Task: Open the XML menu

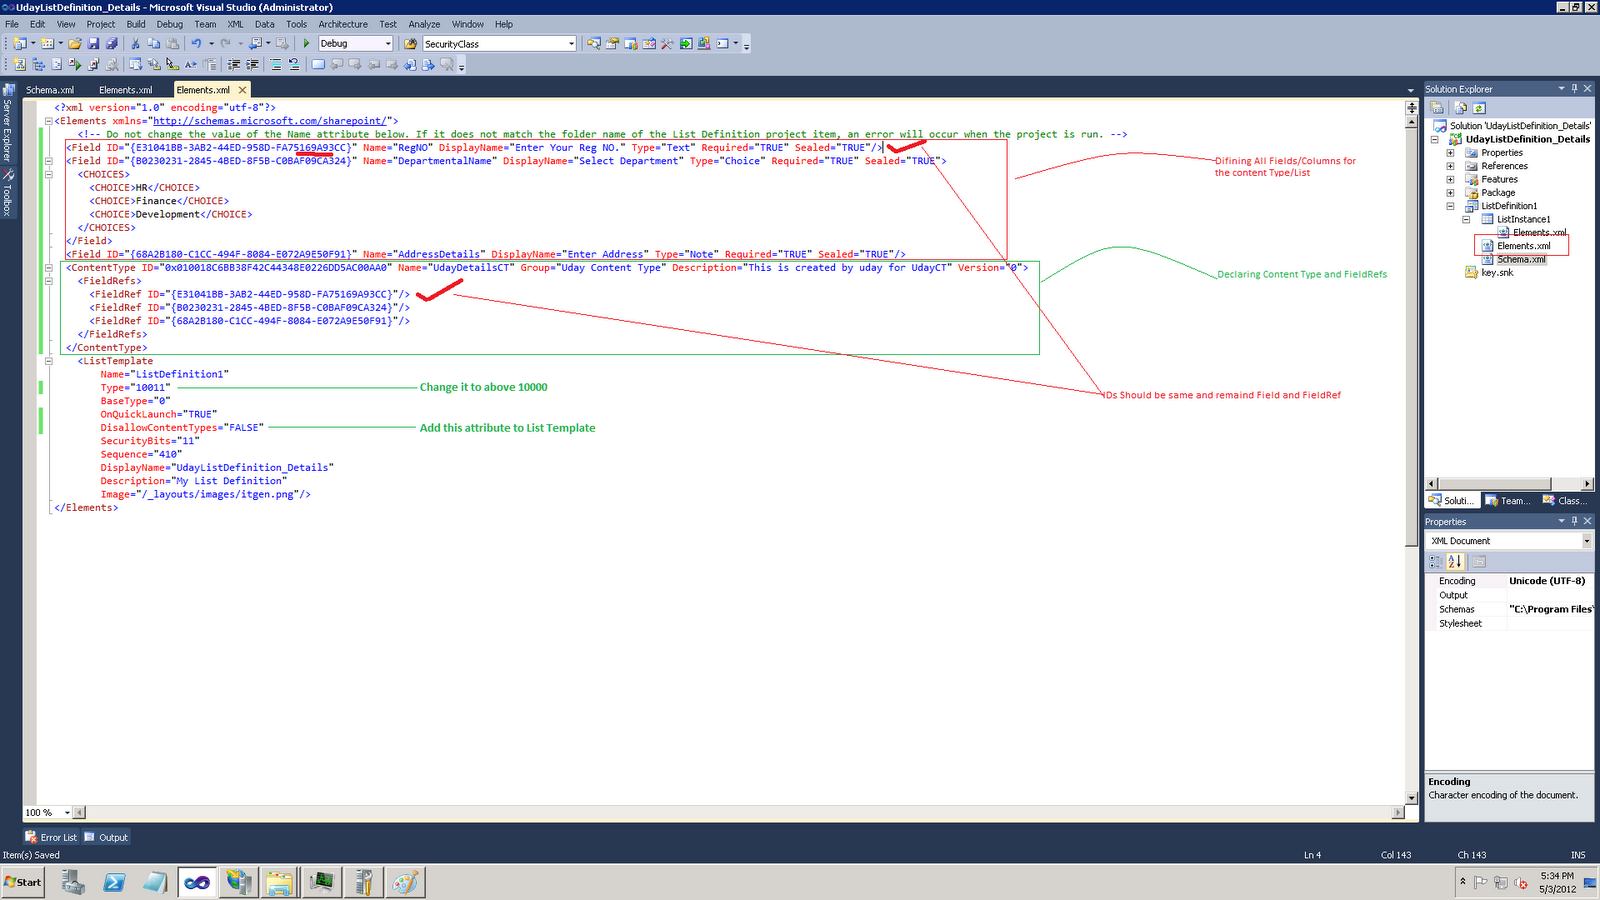Action: (235, 24)
